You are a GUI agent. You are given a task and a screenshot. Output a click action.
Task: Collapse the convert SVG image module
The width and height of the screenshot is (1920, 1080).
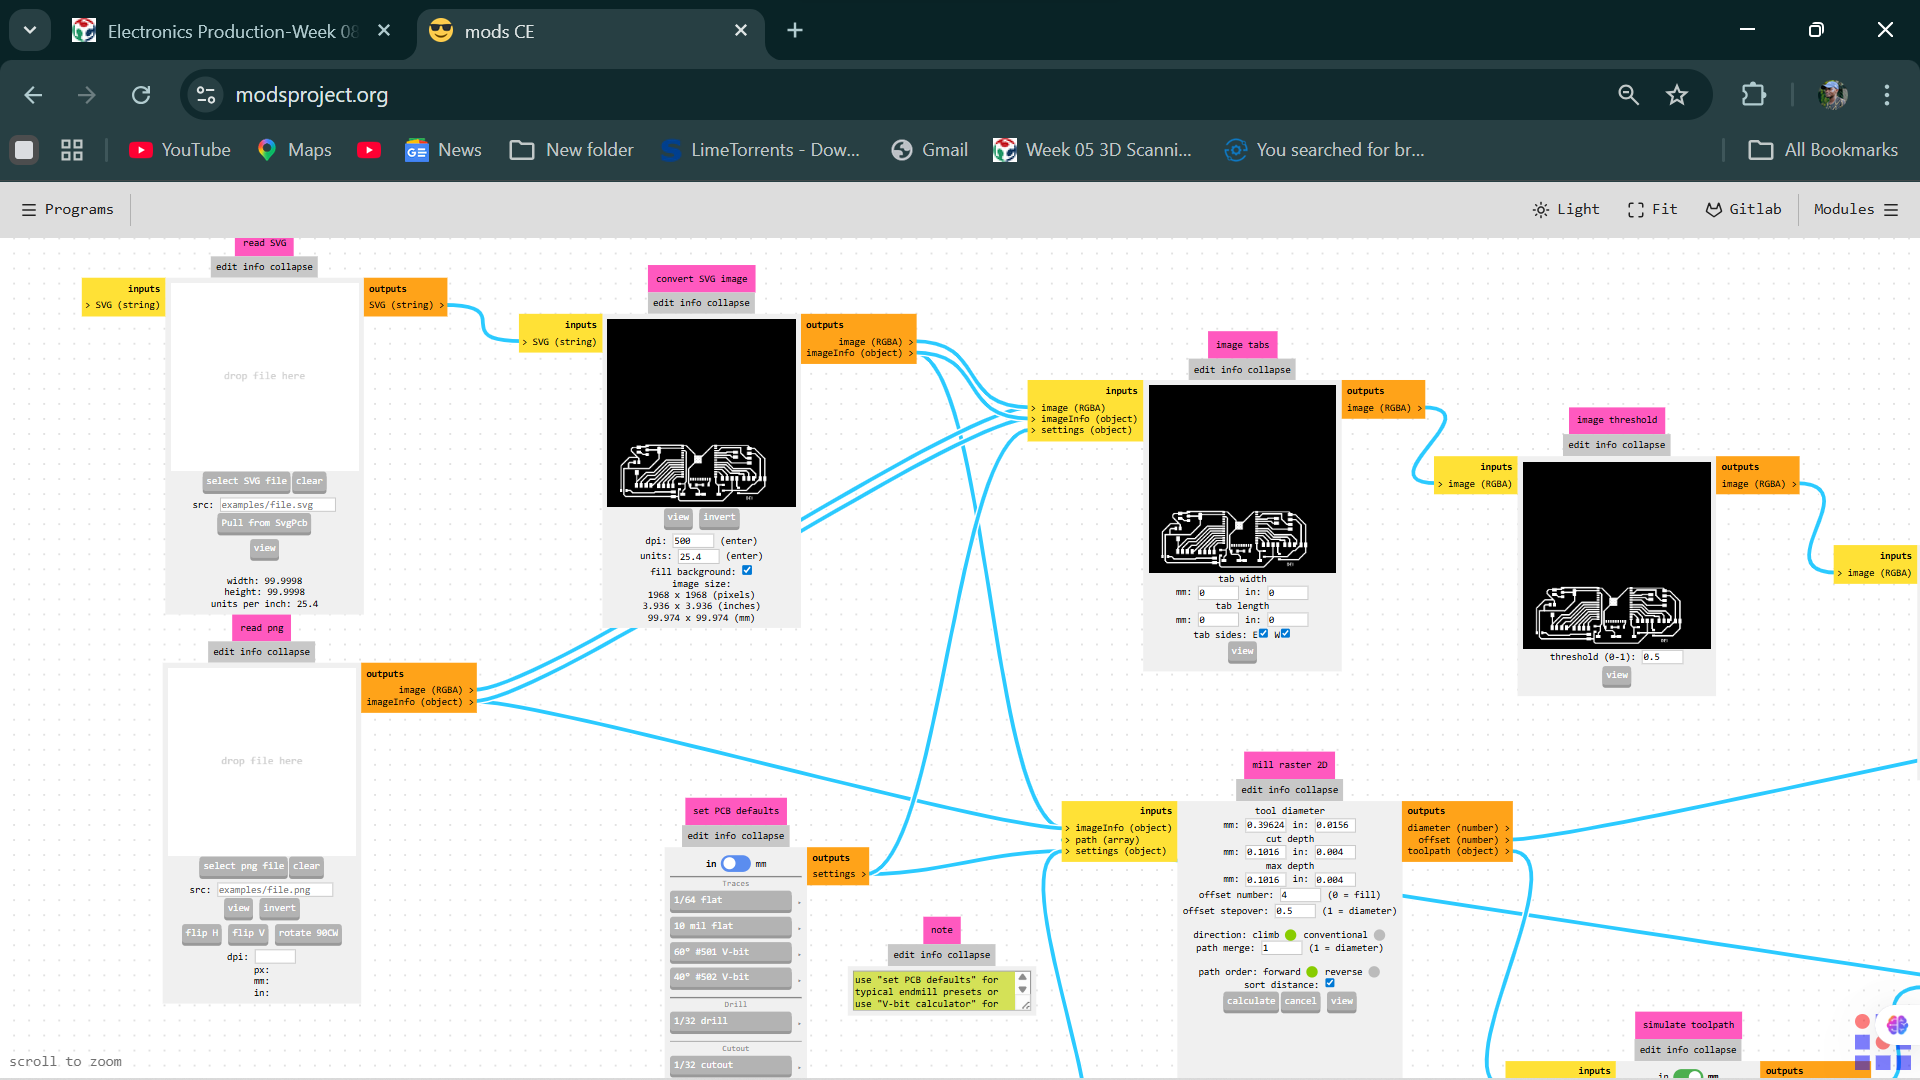(729, 303)
